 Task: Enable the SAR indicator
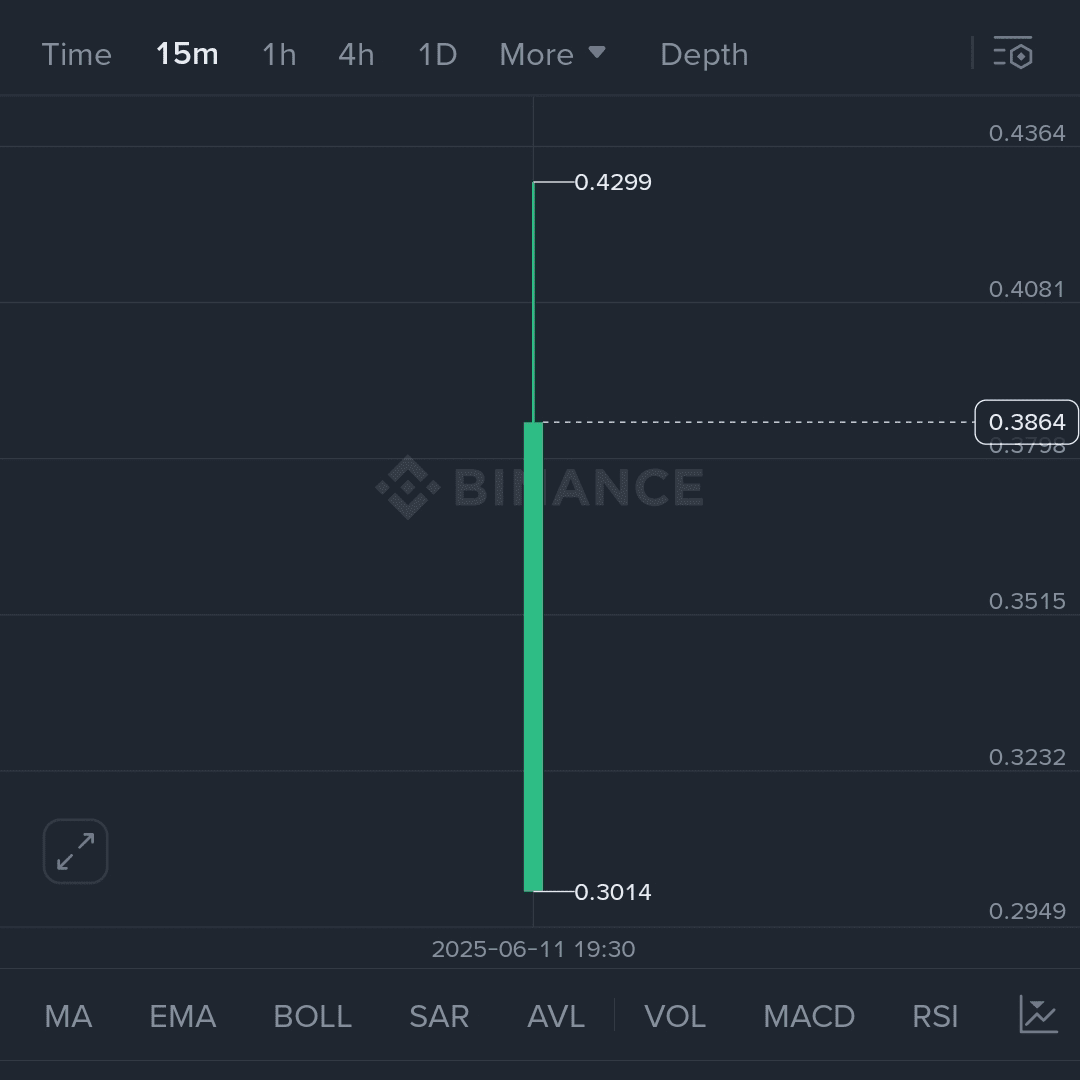coord(439,1017)
